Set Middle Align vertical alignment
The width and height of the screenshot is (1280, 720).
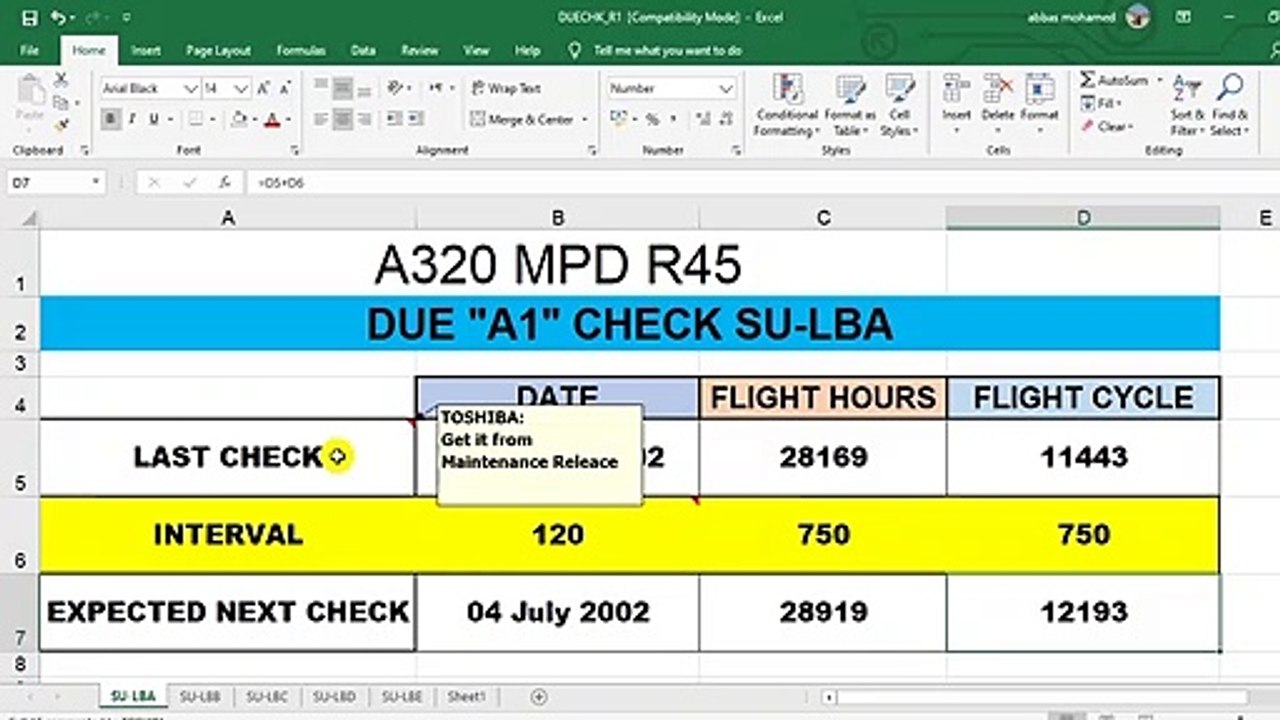point(343,88)
